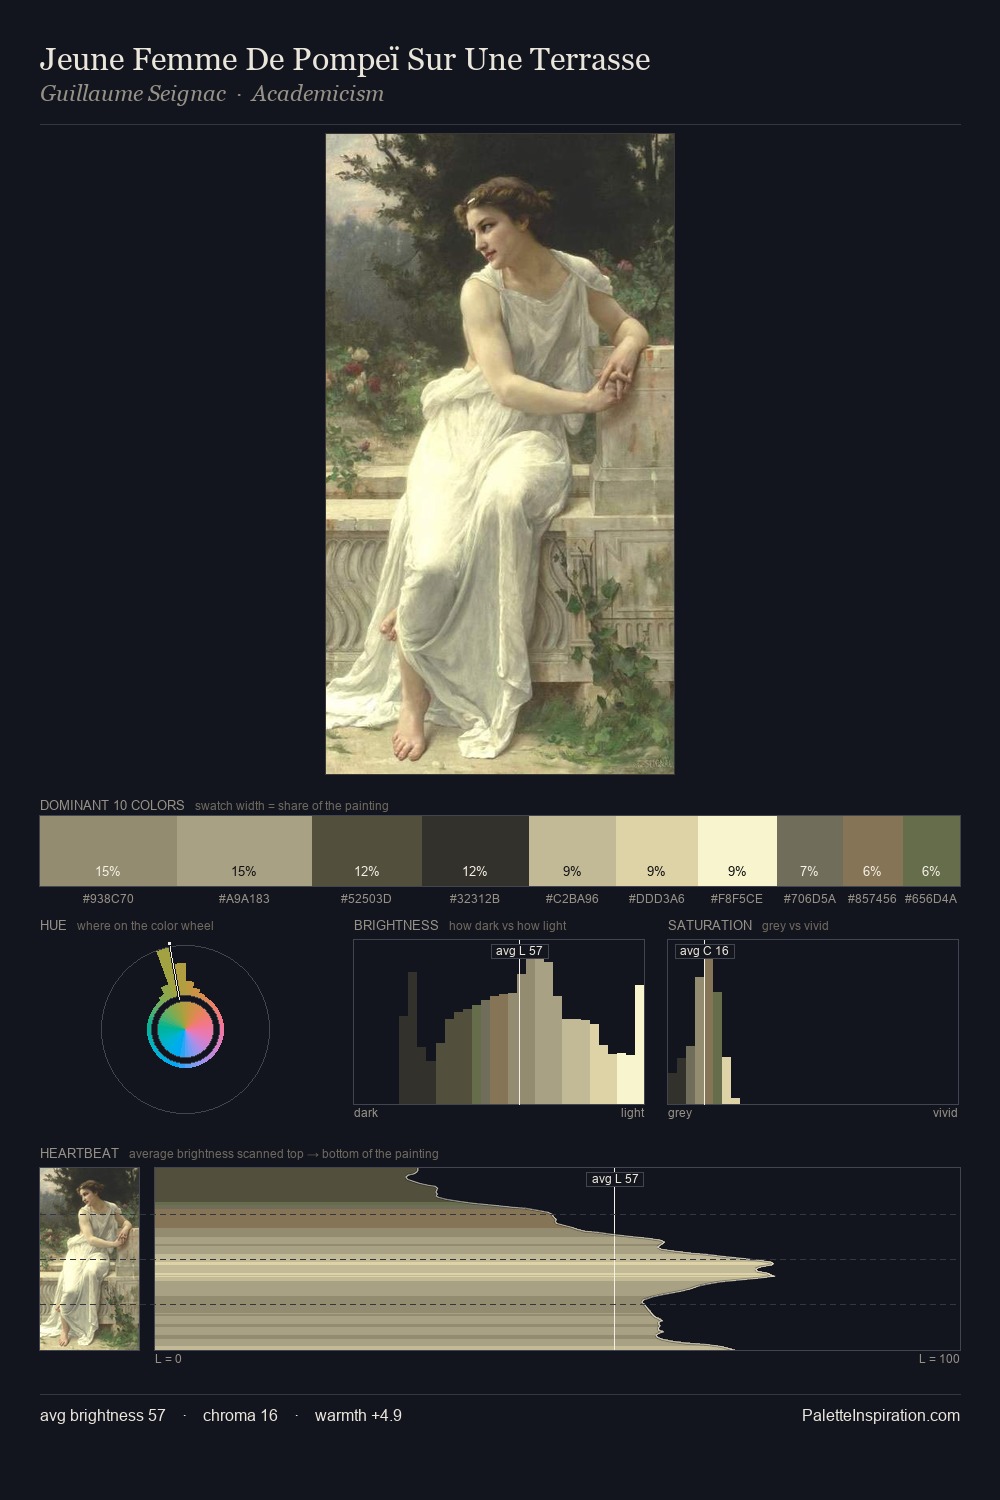Pick the dark olive #52503D swatch
Image resolution: width=1000 pixels, height=1500 pixels.
pos(367,851)
